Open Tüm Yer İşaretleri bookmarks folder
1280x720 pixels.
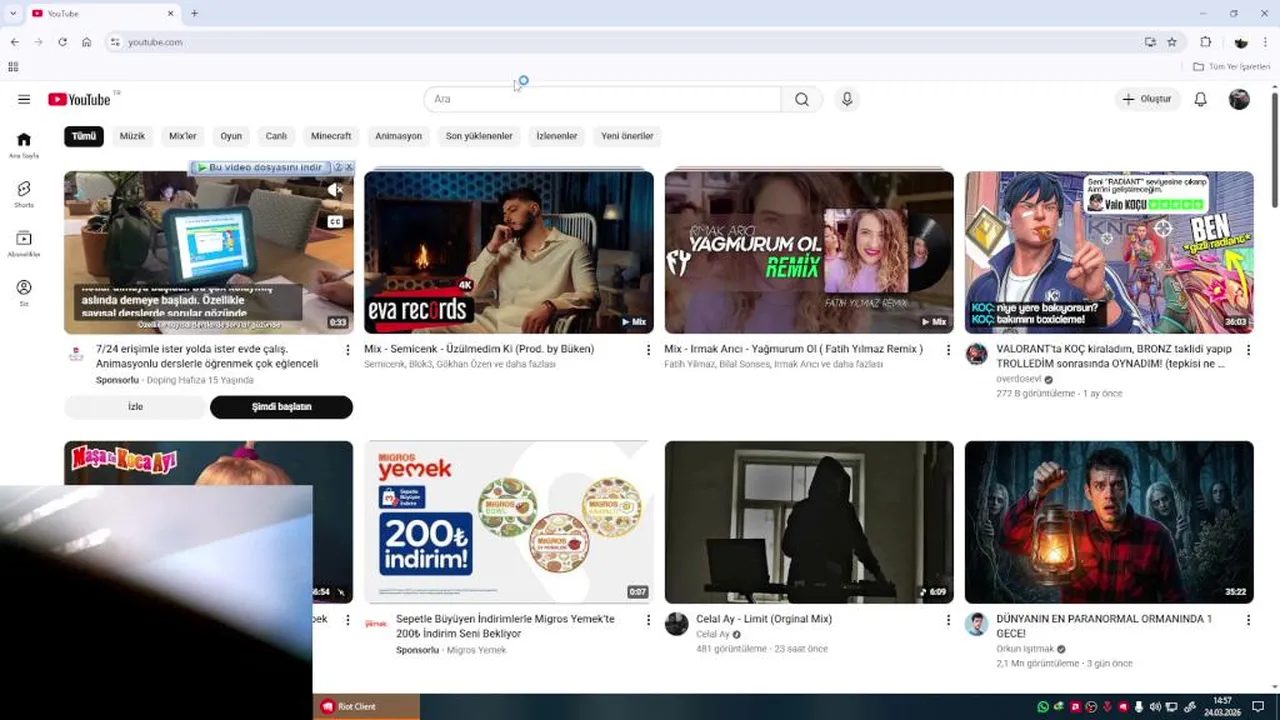tap(1231, 67)
